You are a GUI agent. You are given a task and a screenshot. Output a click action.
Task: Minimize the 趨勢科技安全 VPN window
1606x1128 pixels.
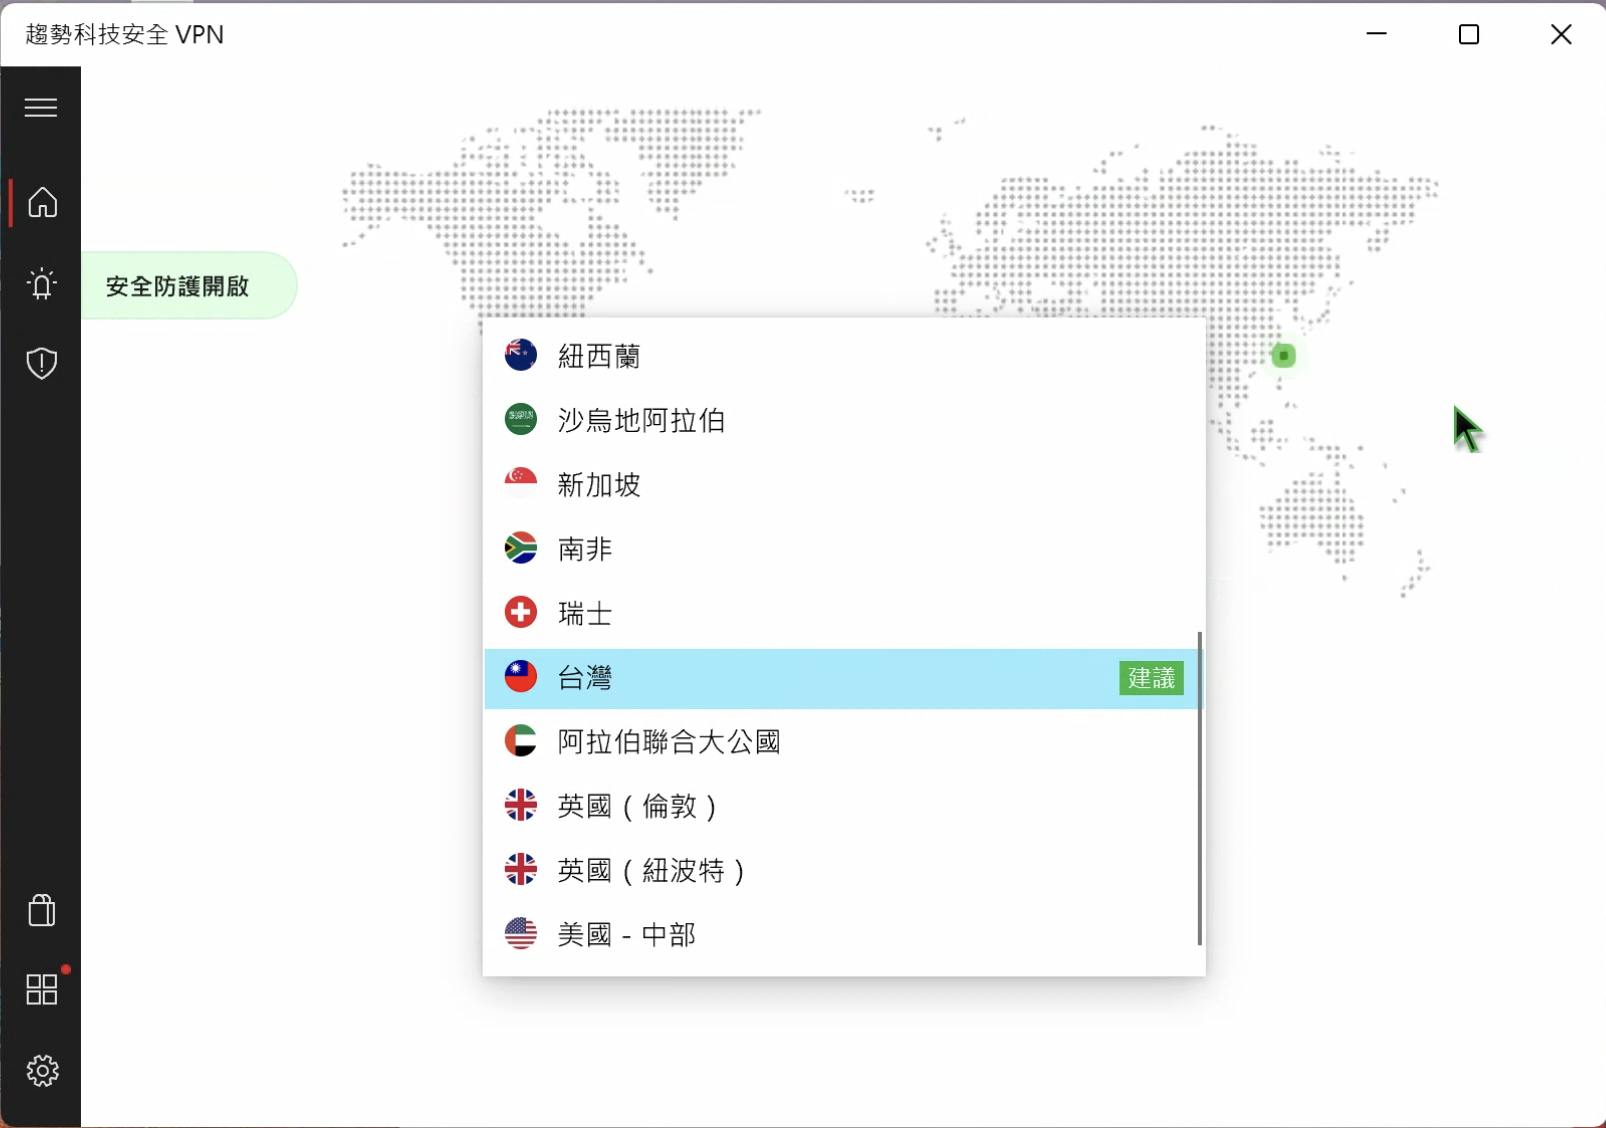click(x=1377, y=34)
